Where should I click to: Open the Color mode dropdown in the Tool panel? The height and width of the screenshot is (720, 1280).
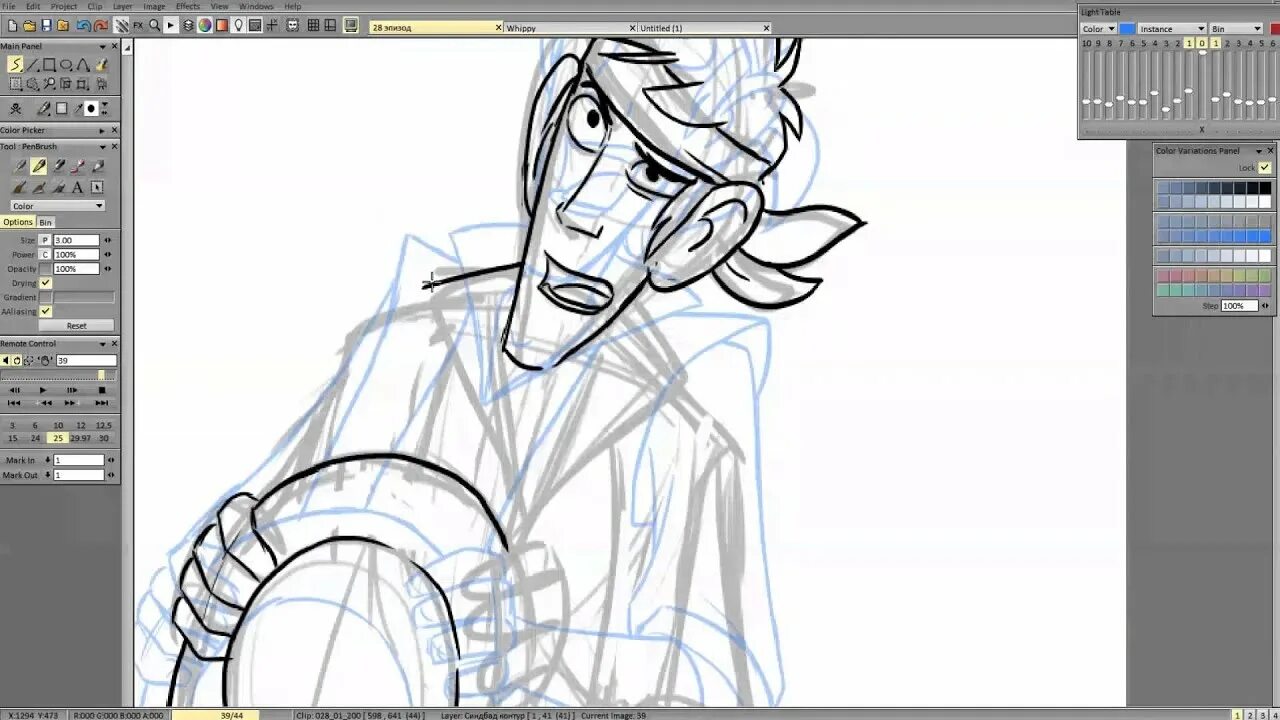coord(57,206)
